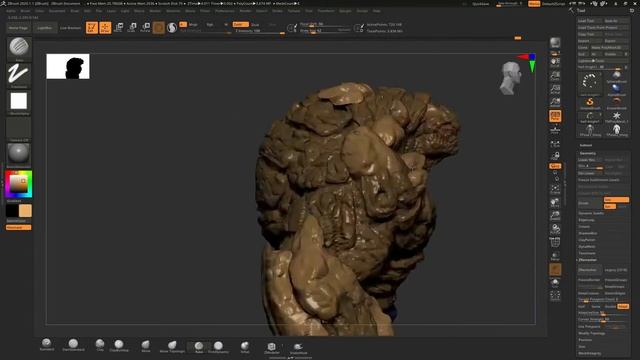Screen dimensions: 640x360
Task: Click the Zoom3D icon on right shelf
Action: [555, 216]
